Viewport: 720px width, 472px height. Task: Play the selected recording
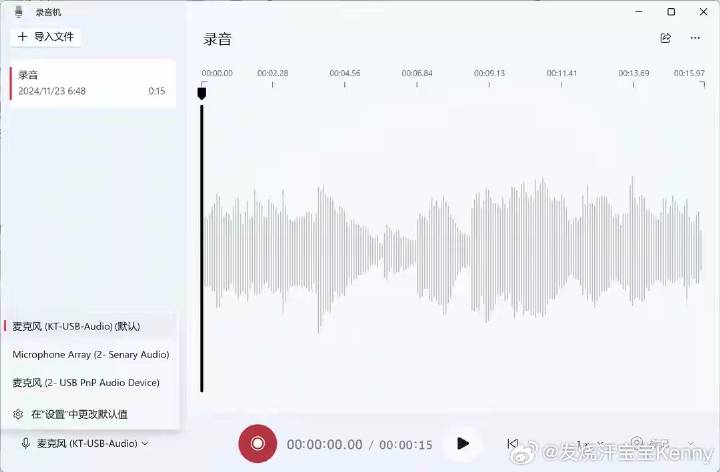pos(462,443)
